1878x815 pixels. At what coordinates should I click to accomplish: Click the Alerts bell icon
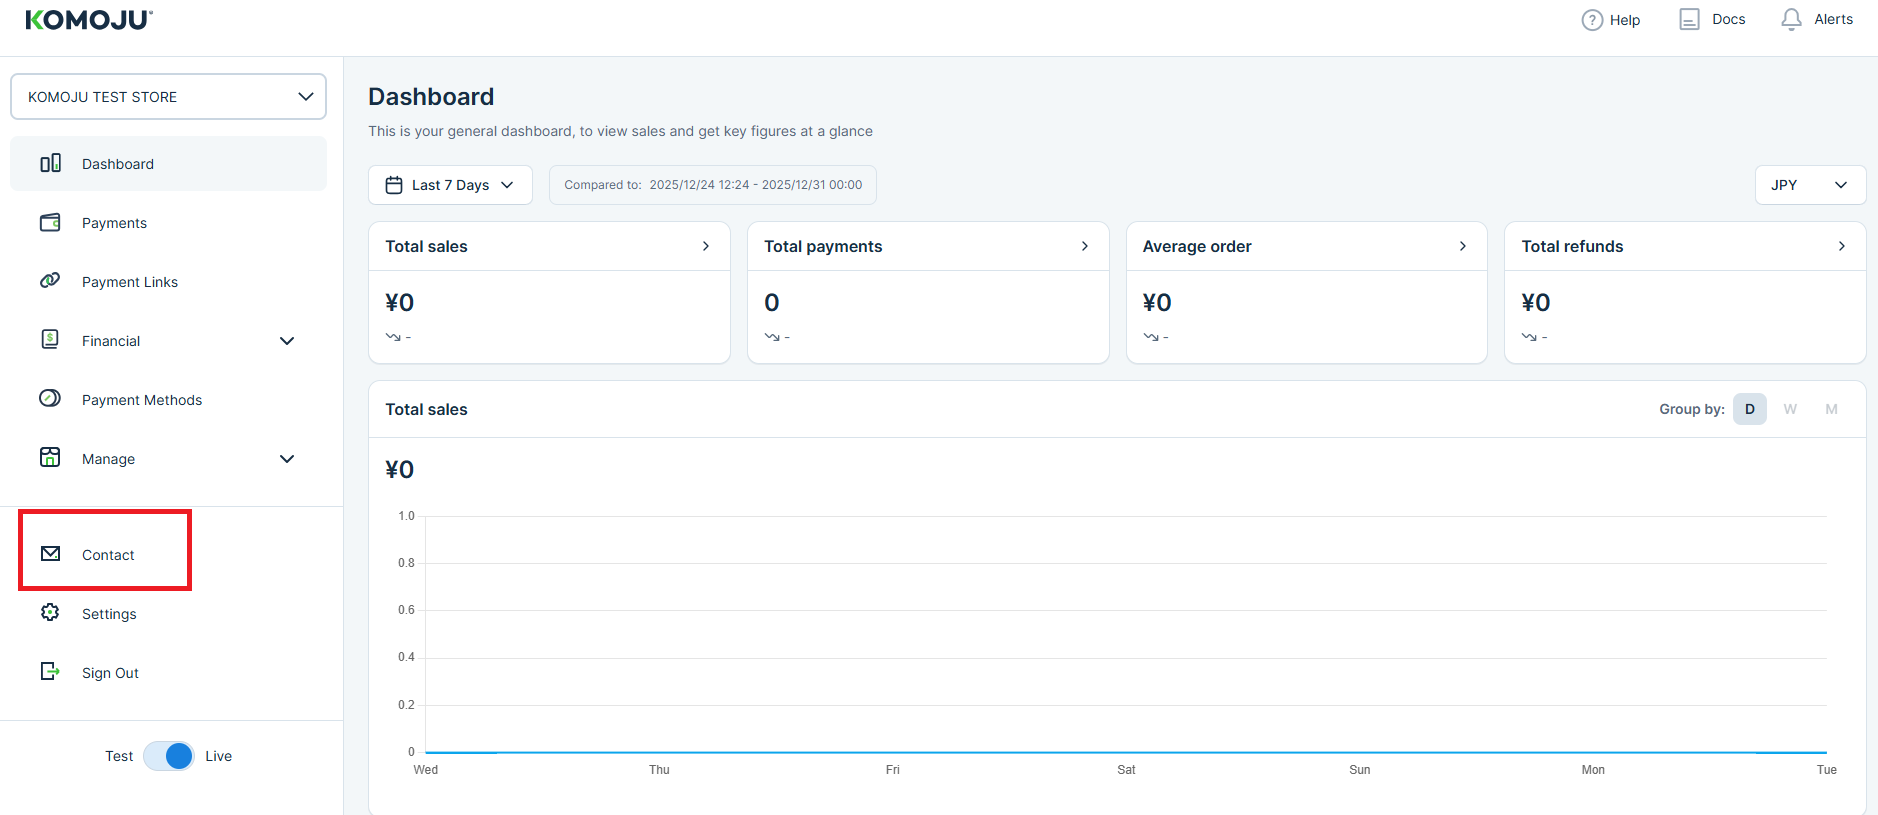1791,19
